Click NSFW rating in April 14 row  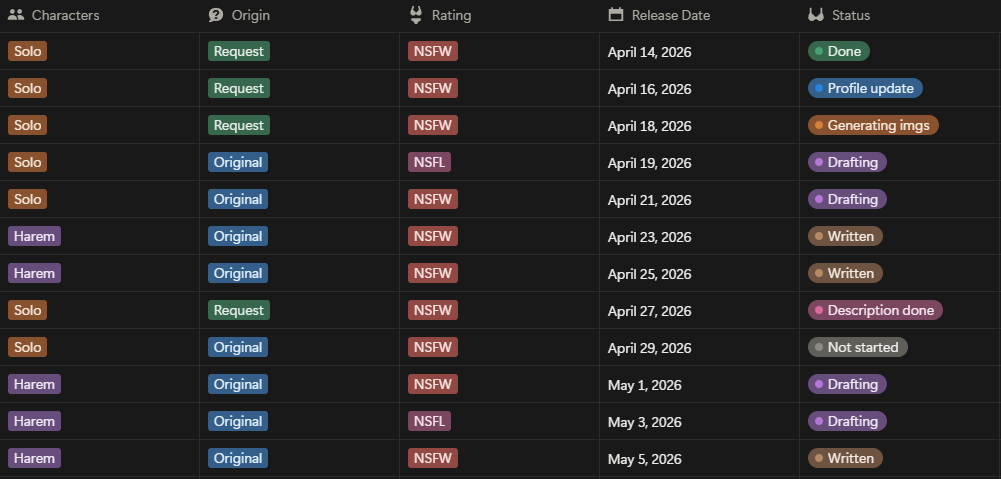[433, 51]
